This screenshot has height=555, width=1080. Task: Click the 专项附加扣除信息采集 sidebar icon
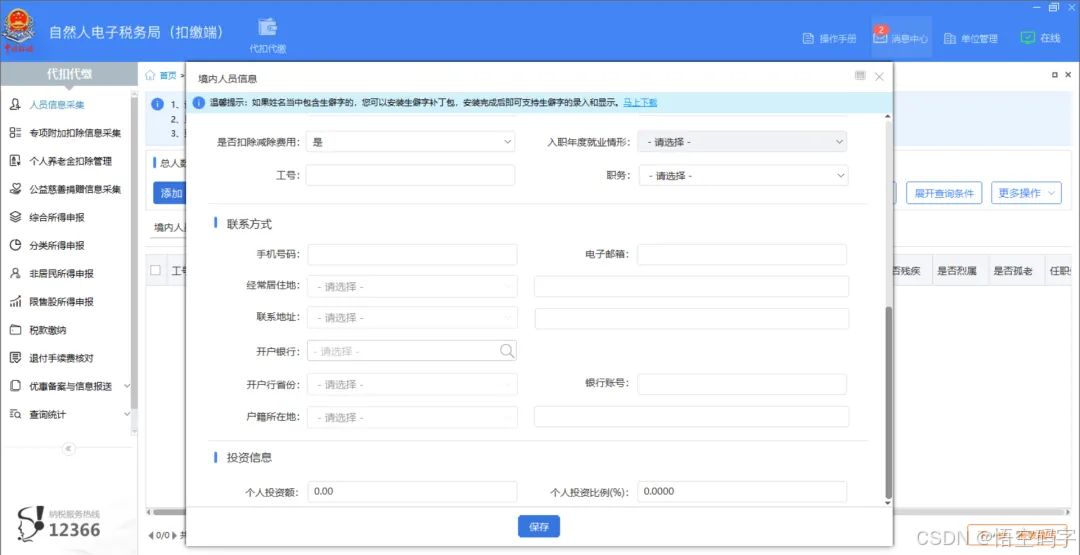click(15, 133)
